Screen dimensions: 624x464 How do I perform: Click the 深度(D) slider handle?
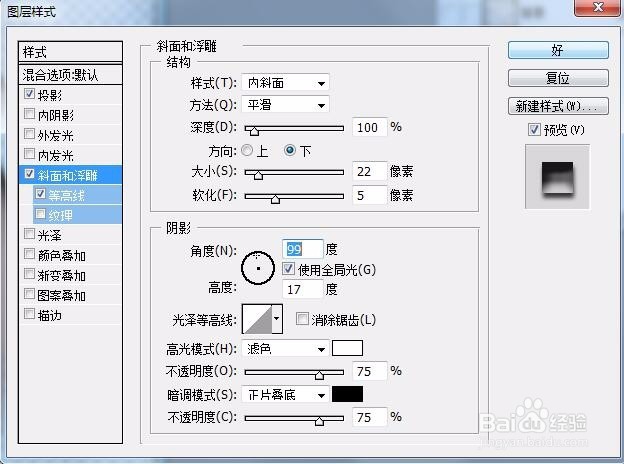pos(254,131)
